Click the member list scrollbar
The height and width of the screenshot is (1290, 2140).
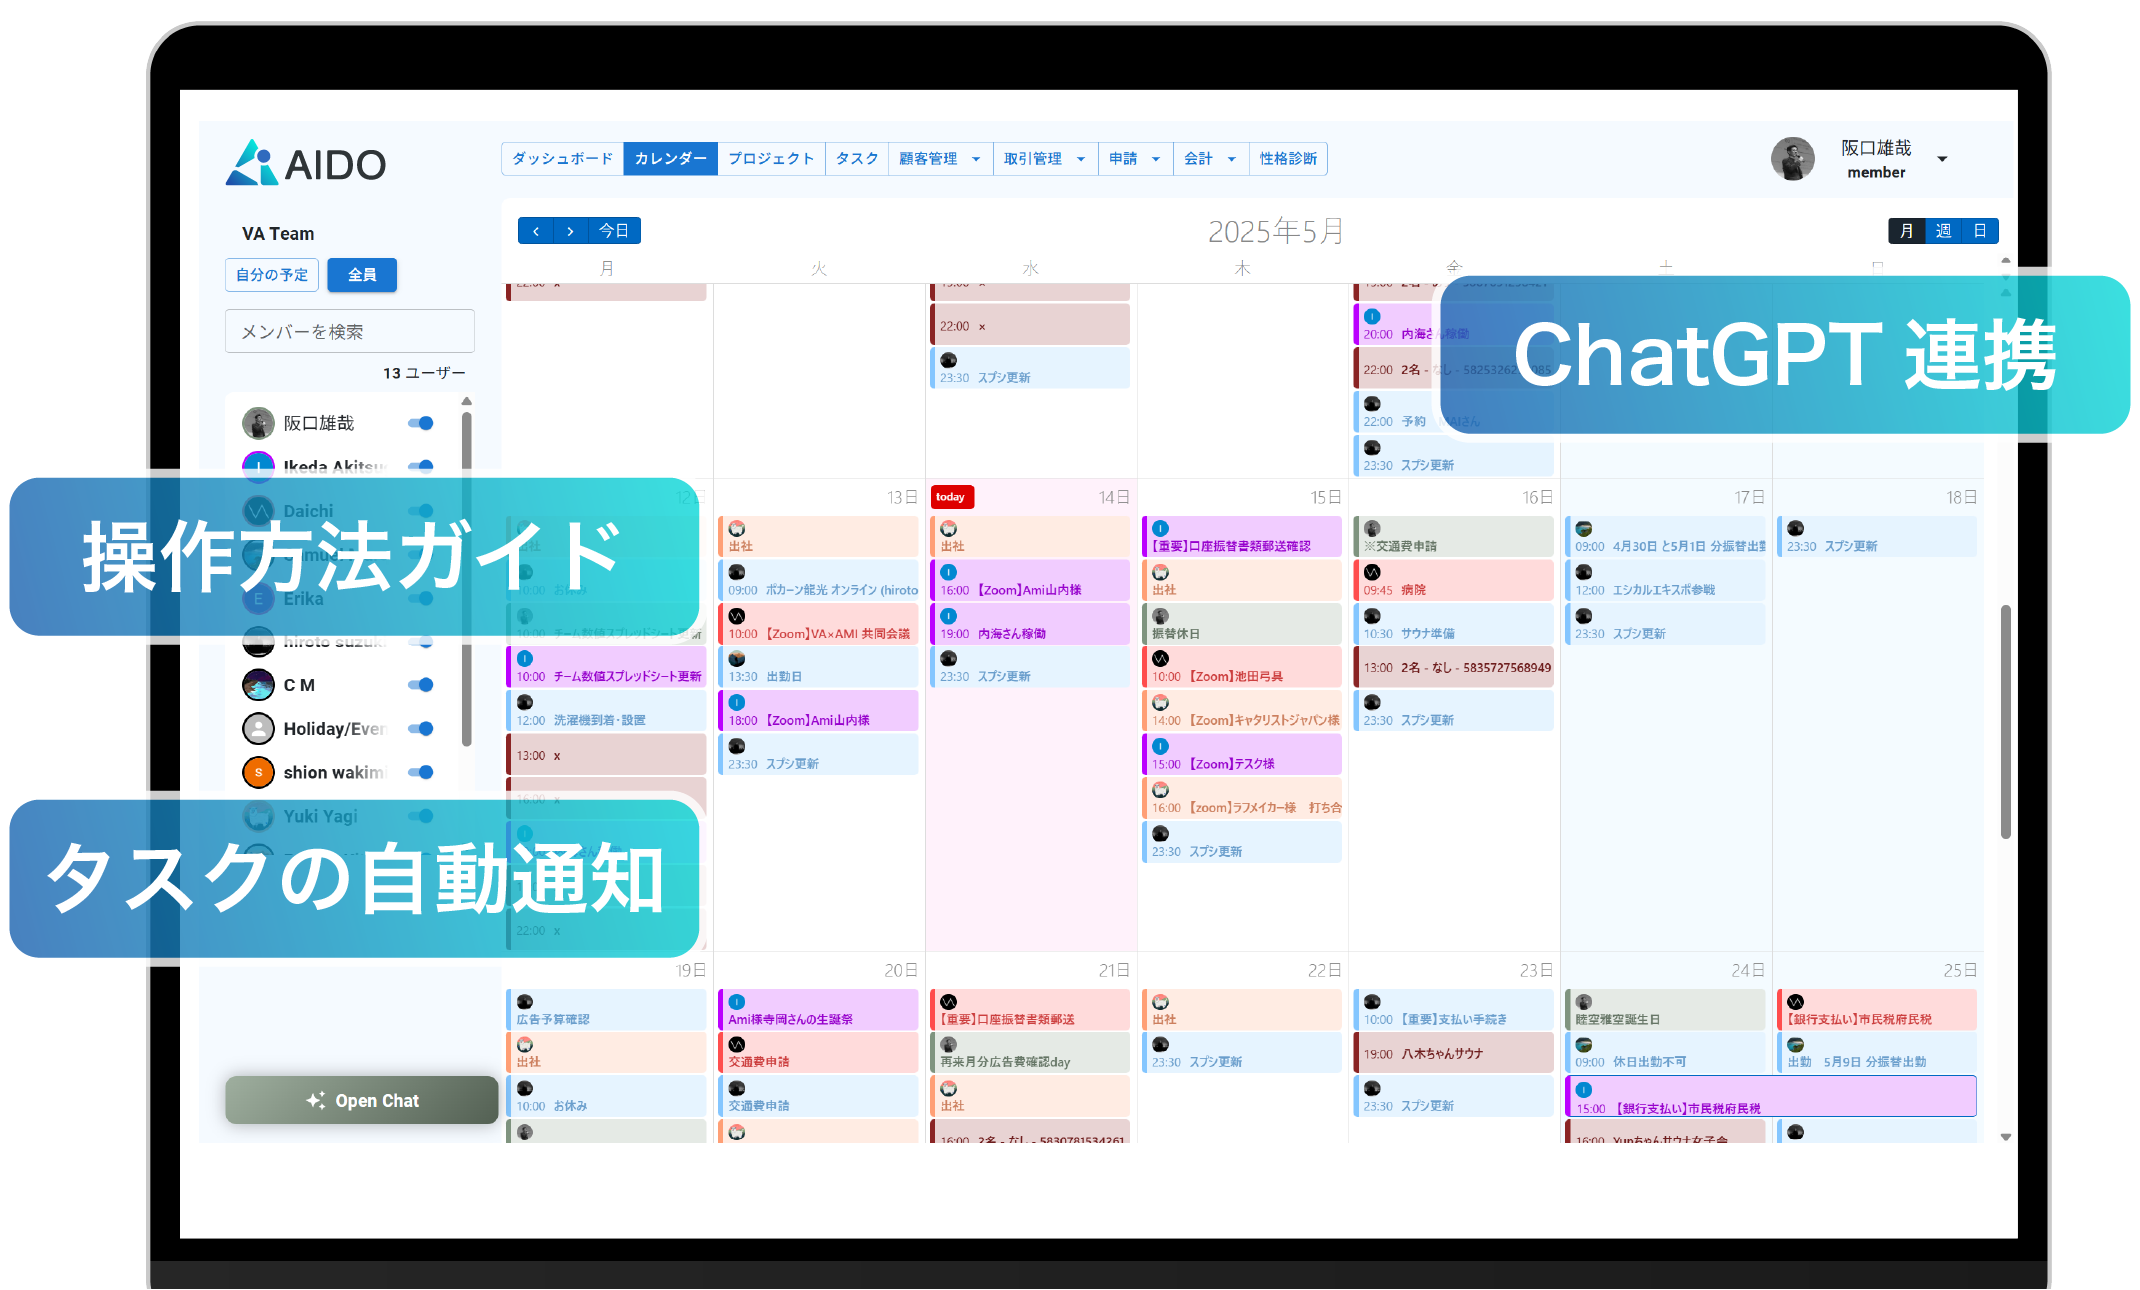pos(466,578)
